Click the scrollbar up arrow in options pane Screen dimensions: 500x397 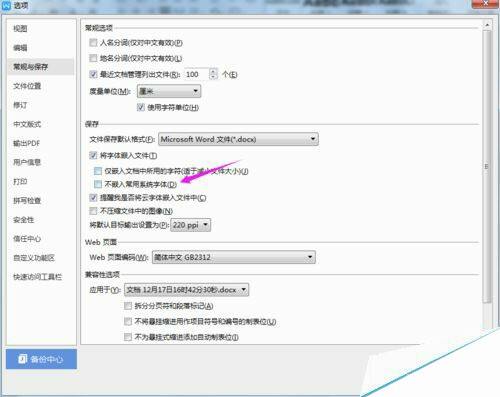click(x=487, y=25)
